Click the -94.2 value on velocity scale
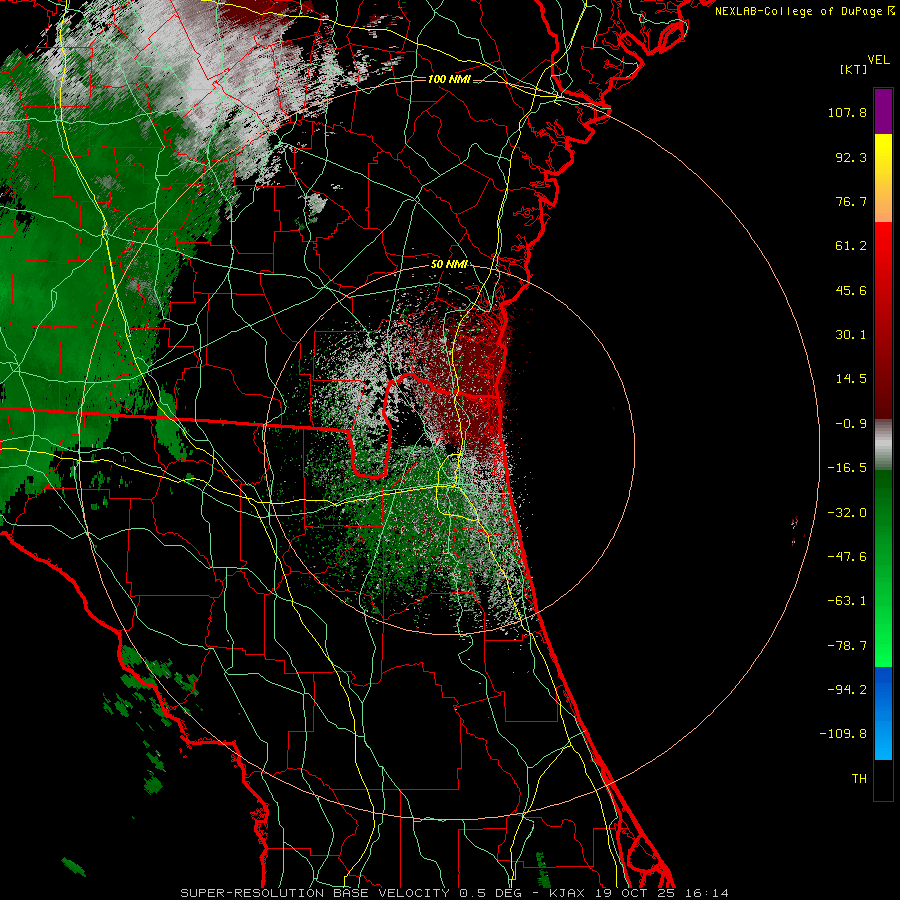The image size is (900, 900). pos(847,690)
